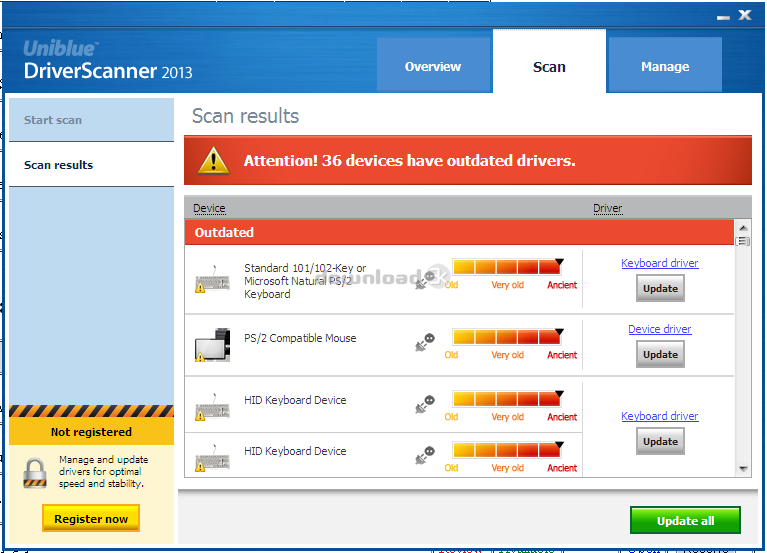
Task: Click the driver age bar for the PS/2 Compatible Mouse
Action: click(x=508, y=337)
